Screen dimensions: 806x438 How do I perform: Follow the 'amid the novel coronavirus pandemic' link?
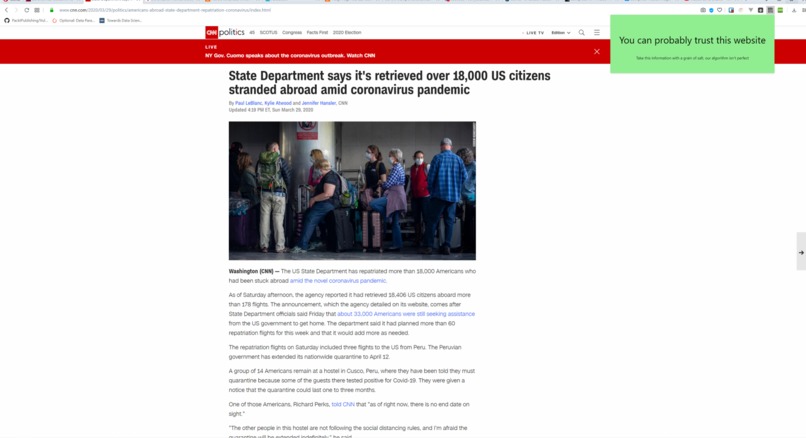click(338, 281)
